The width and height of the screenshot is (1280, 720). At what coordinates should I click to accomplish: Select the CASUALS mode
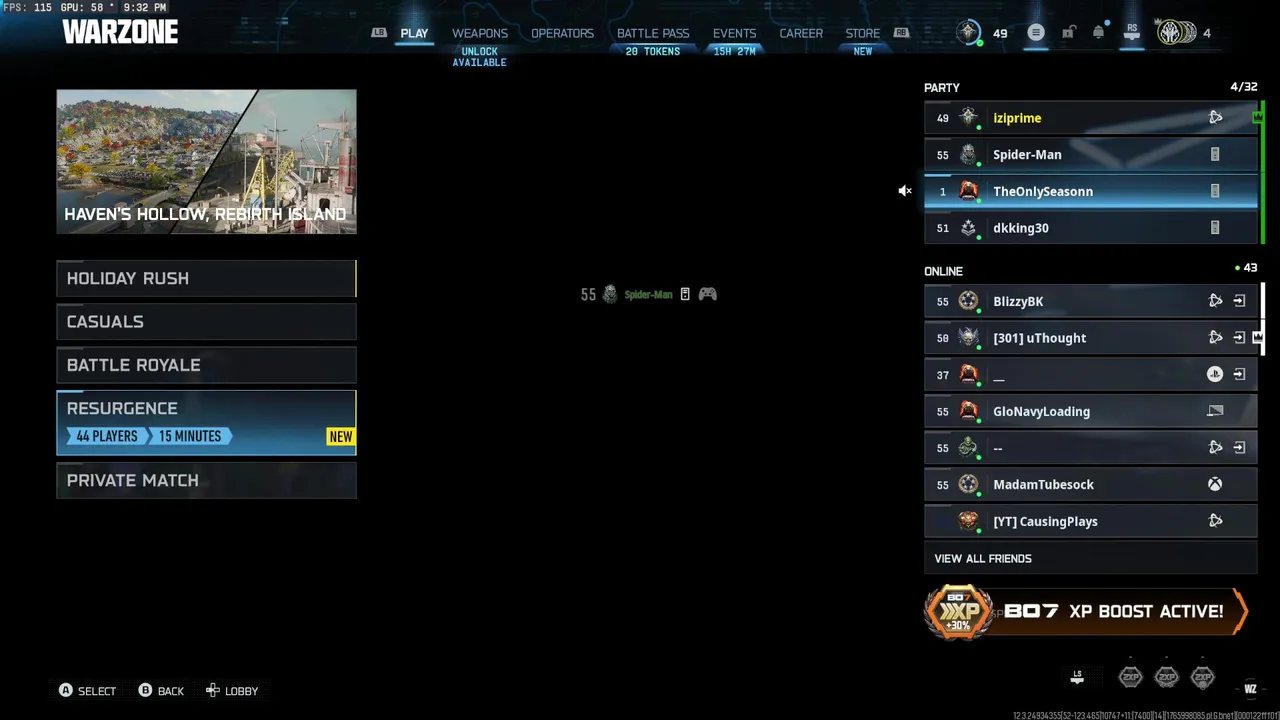coord(206,322)
